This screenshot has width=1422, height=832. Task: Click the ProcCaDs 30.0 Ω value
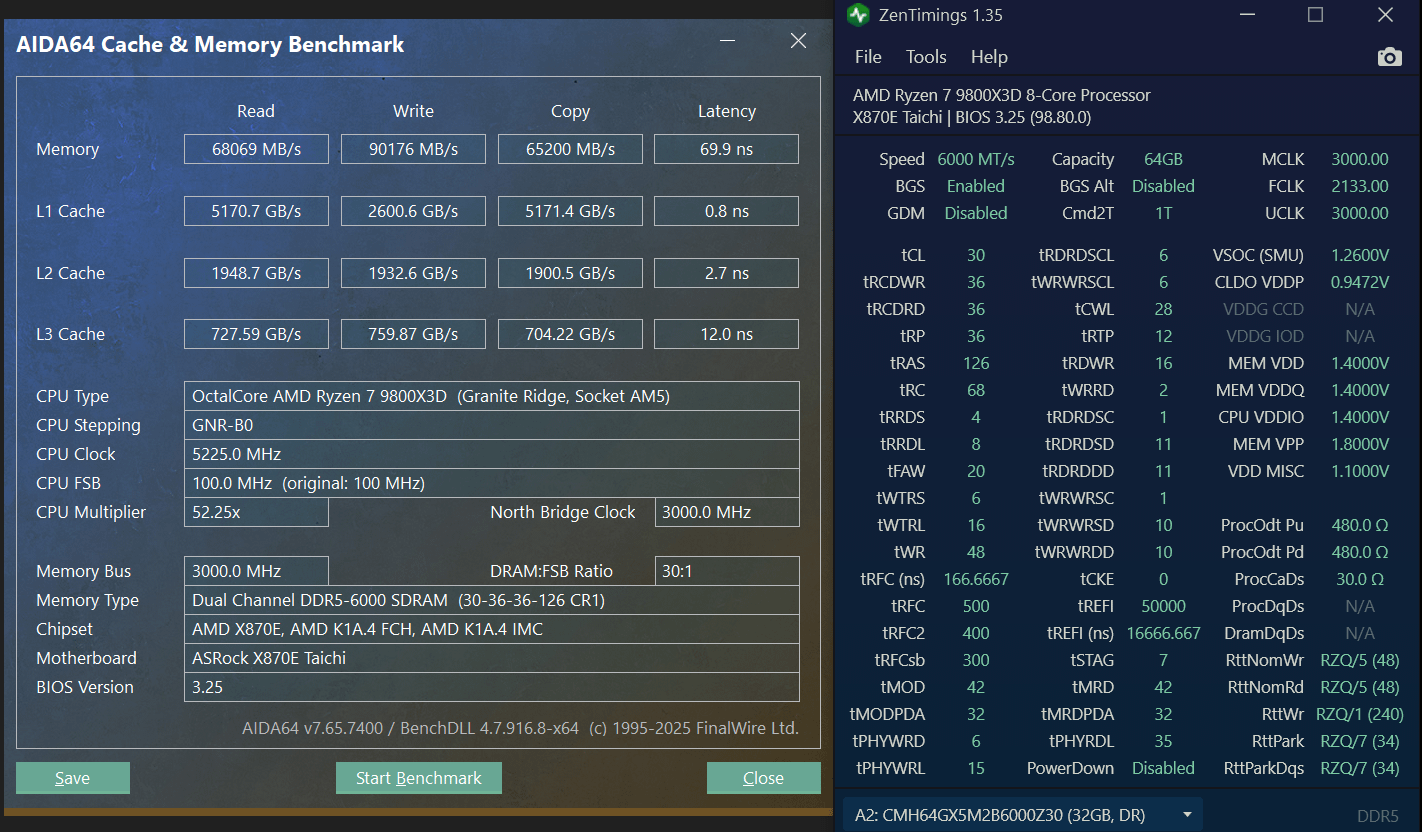[x=1360, y=579]
